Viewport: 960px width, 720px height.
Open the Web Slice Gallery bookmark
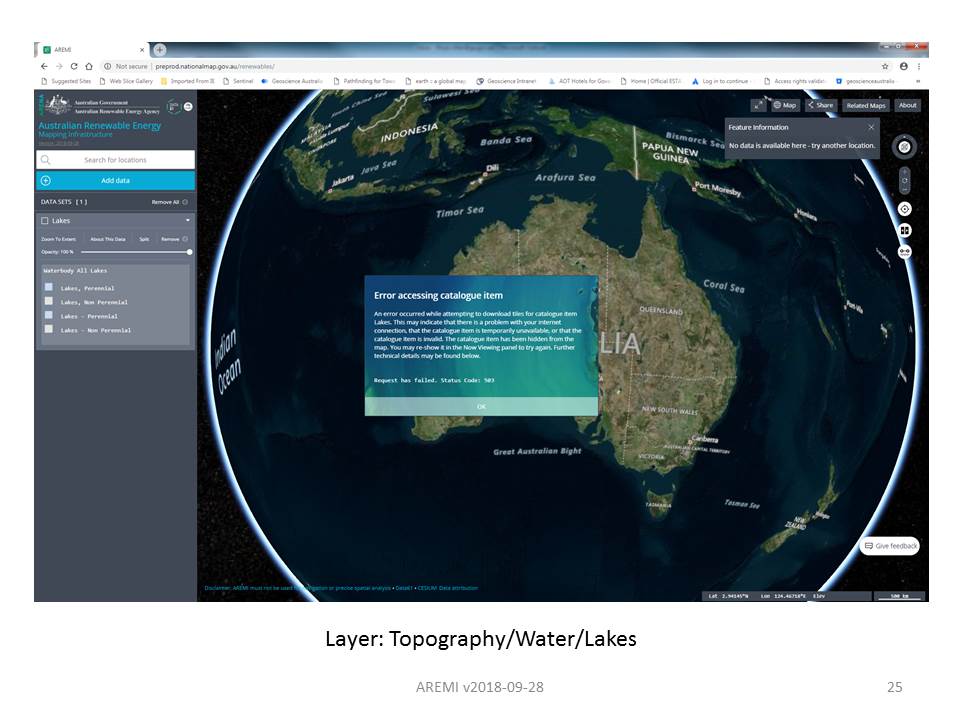coord(126,81)
